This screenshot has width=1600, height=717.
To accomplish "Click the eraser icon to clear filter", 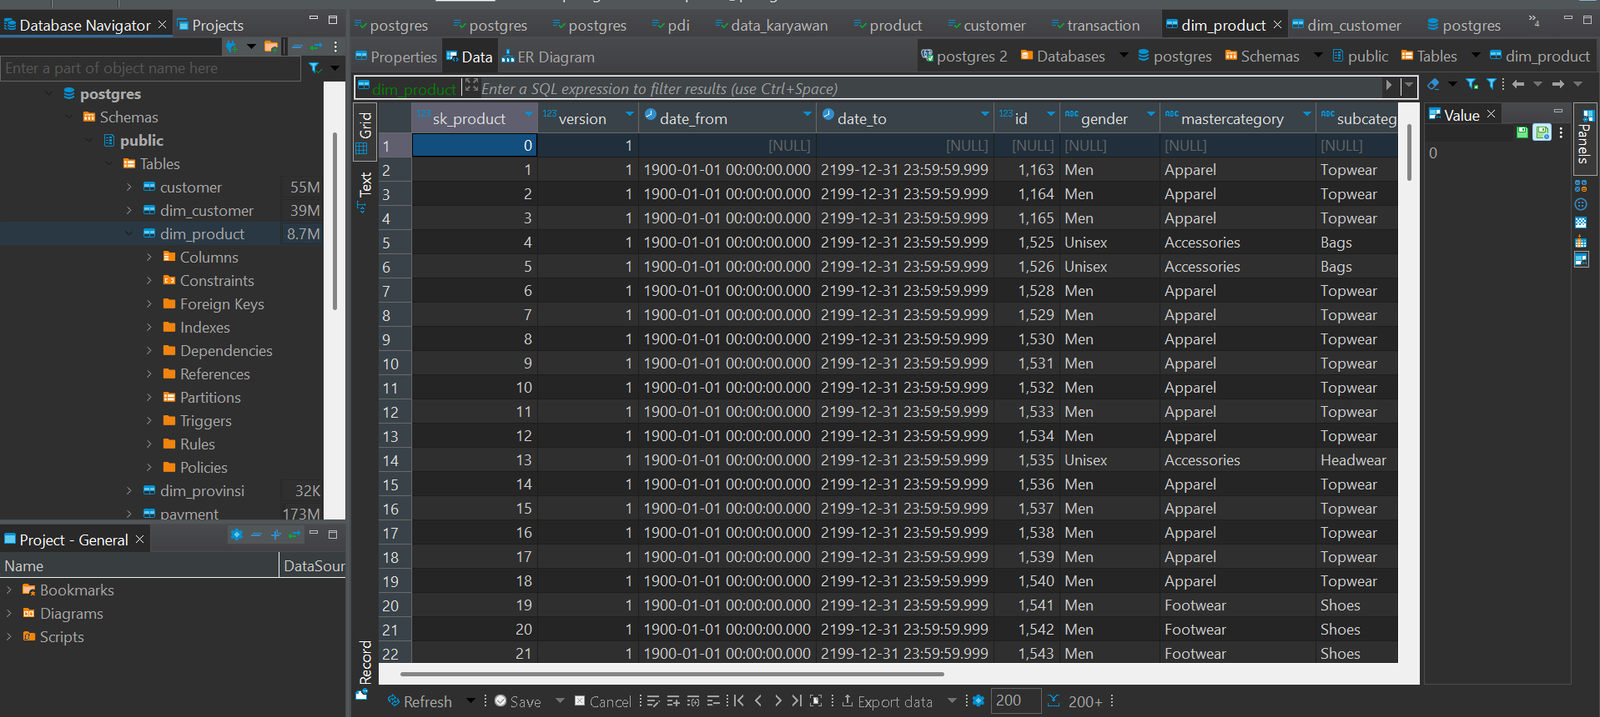I will pos(1434,85).
